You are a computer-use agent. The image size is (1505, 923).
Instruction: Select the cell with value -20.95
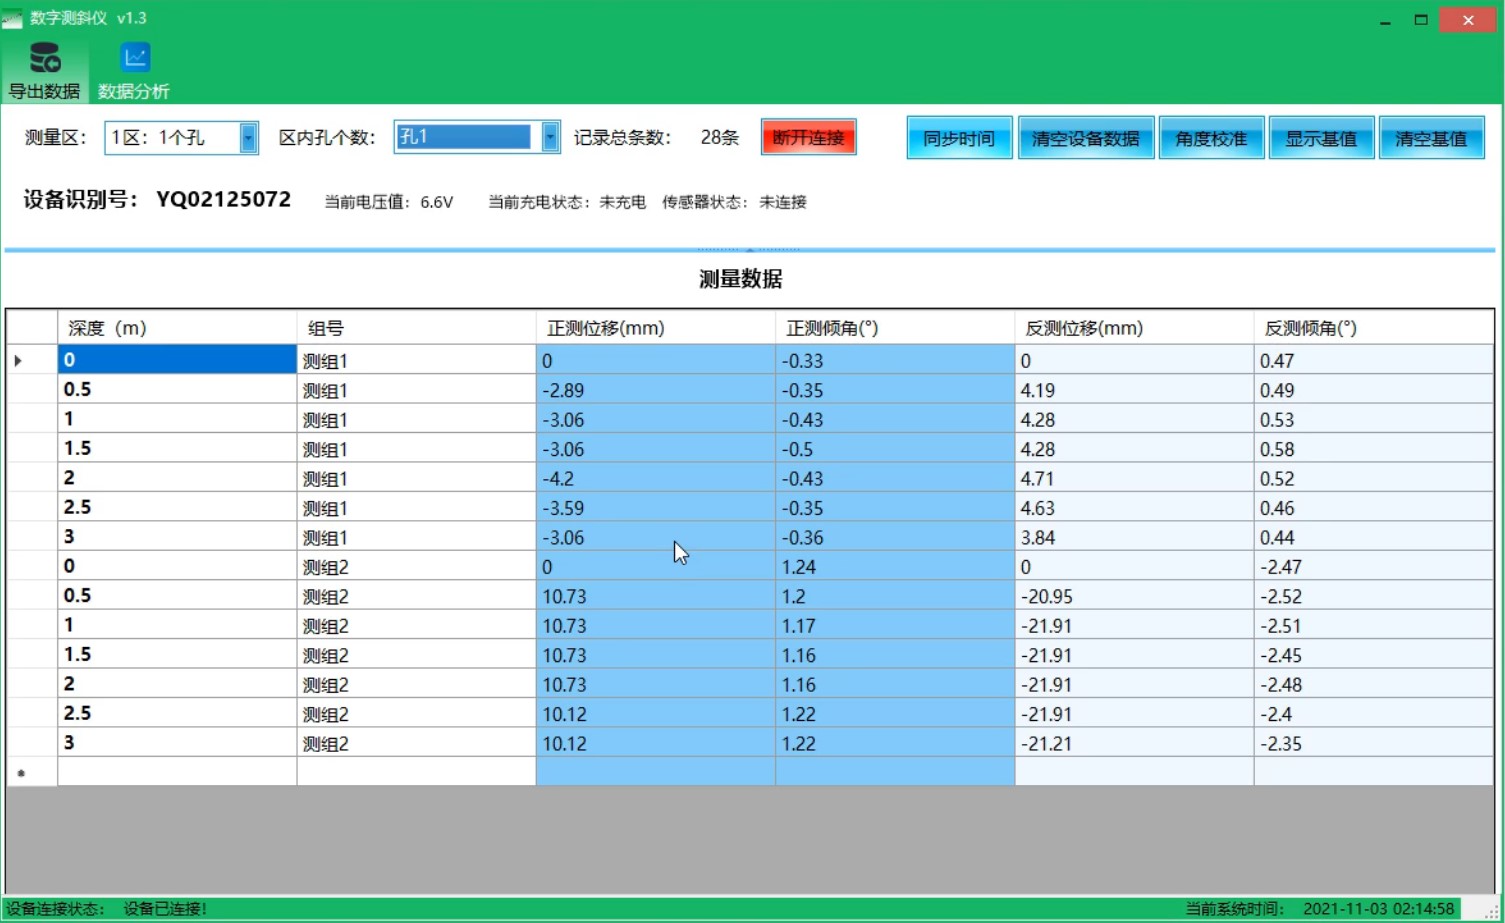(x=1133, y=597)
